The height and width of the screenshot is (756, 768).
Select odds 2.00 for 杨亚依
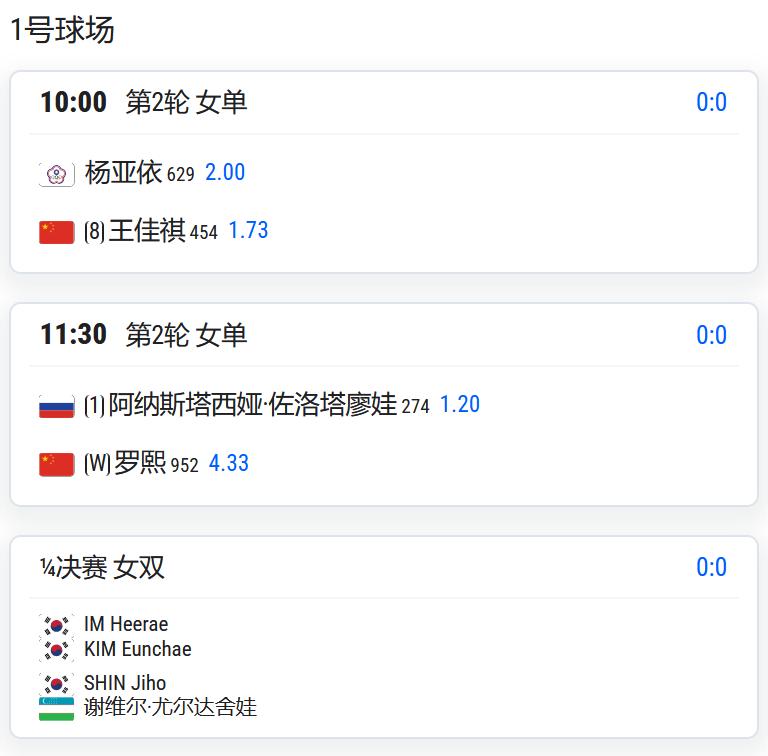click(225, 172)
